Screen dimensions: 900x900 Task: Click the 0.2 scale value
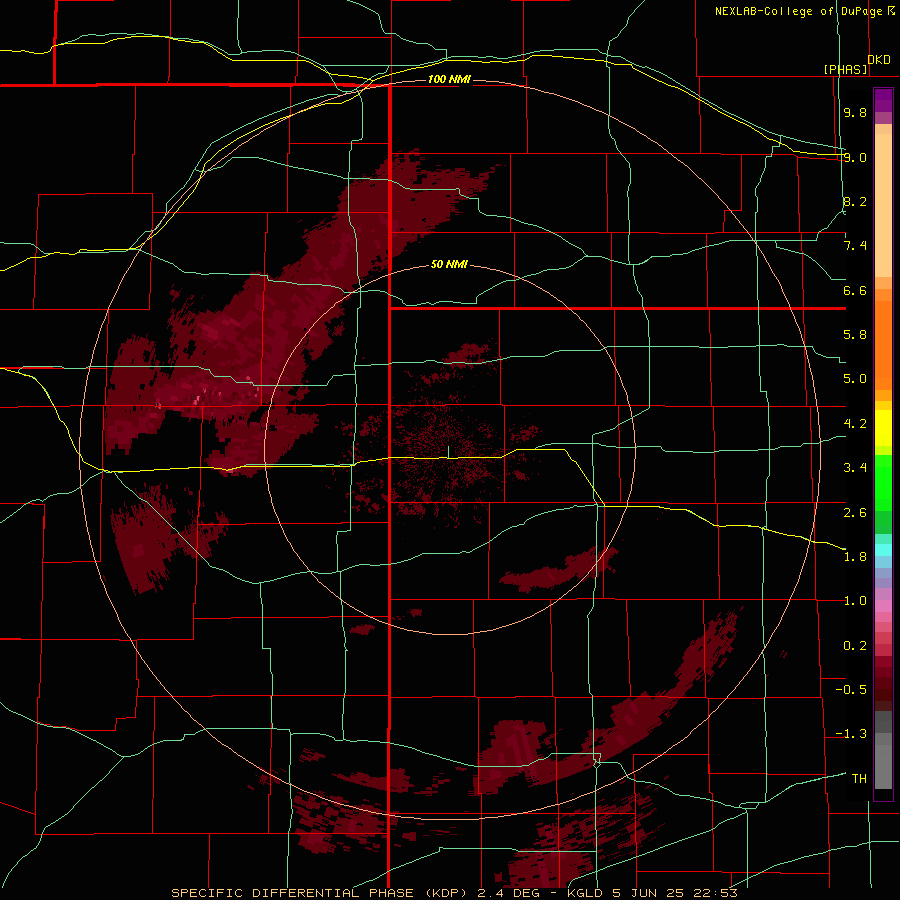click(x=855, y=646)
